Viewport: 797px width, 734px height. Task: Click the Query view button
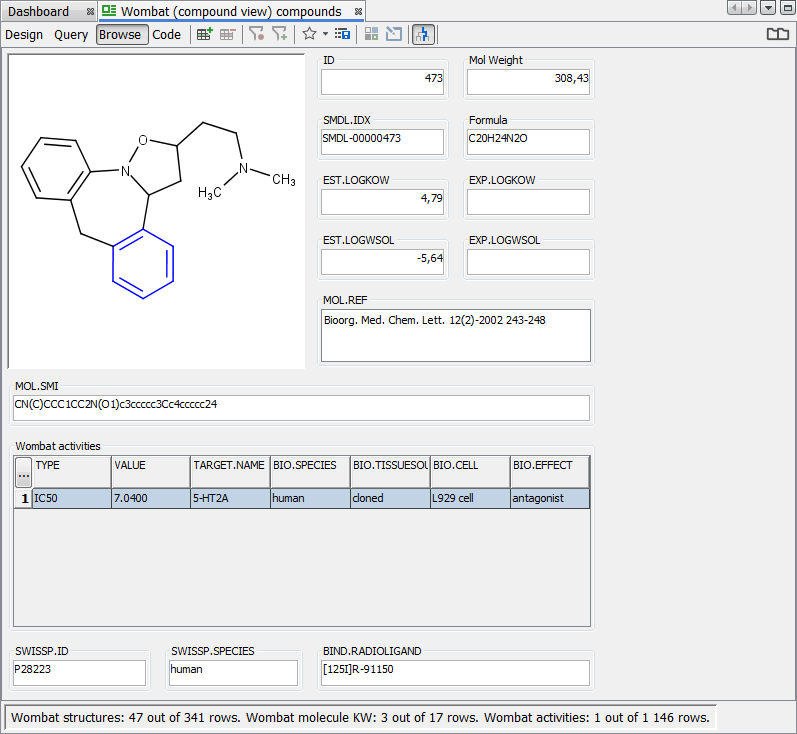point(71,34)
